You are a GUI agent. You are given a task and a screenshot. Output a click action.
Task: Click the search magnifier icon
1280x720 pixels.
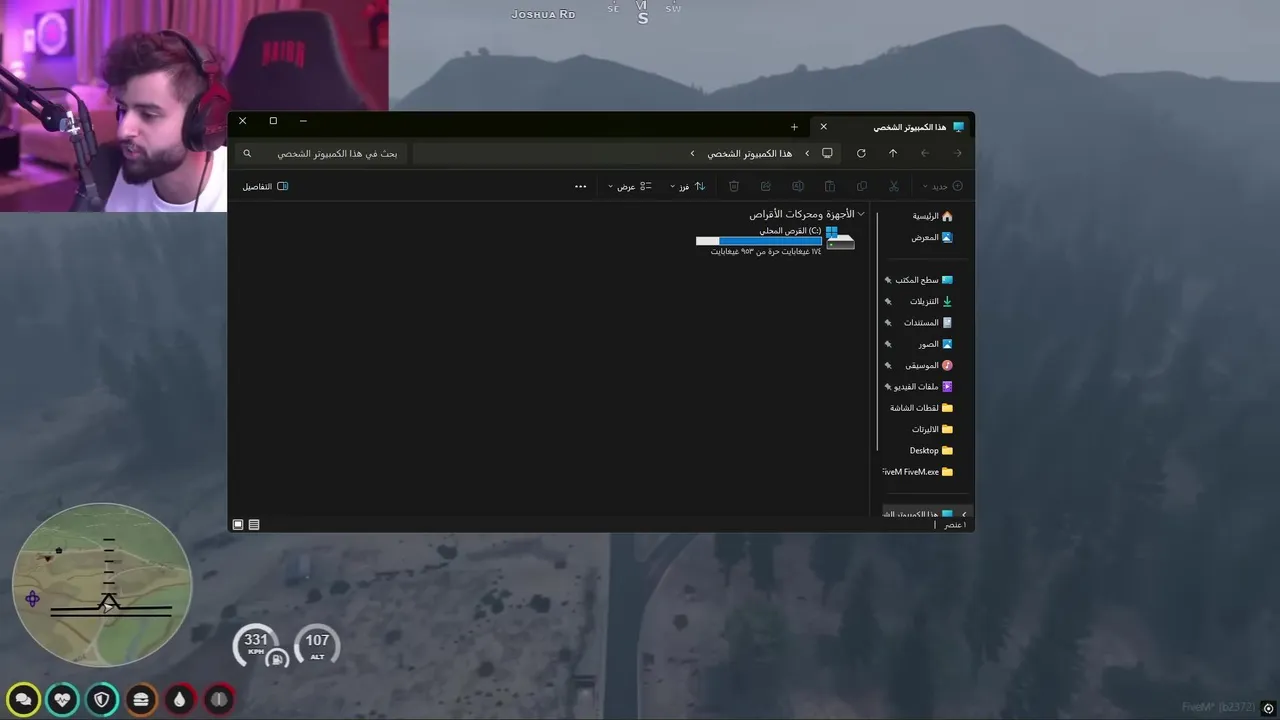point(247,153)
